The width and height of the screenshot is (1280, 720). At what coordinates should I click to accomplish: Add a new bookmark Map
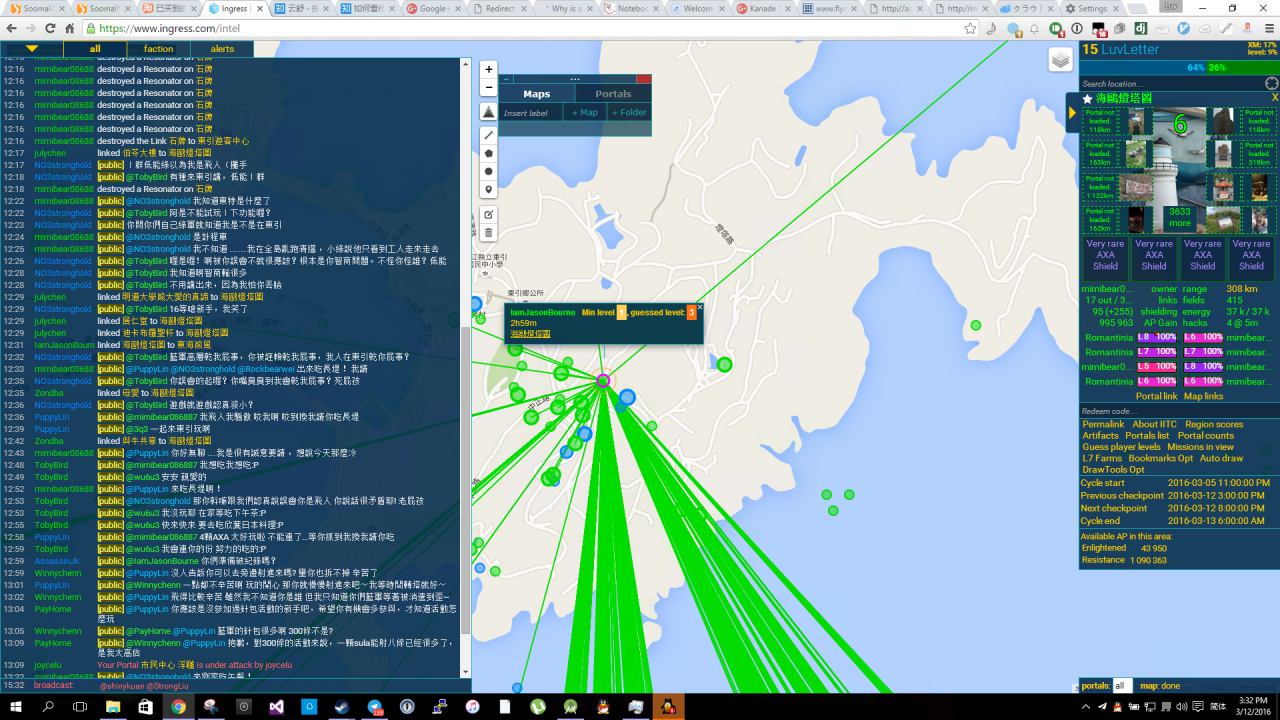(x=585, y=113)
